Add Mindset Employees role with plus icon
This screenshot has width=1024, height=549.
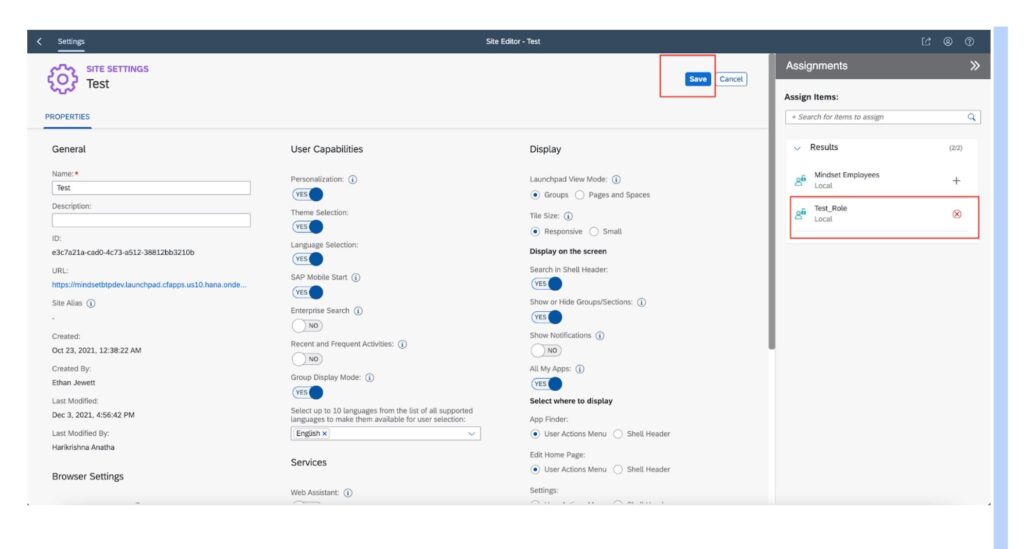(x=956, y=180)
